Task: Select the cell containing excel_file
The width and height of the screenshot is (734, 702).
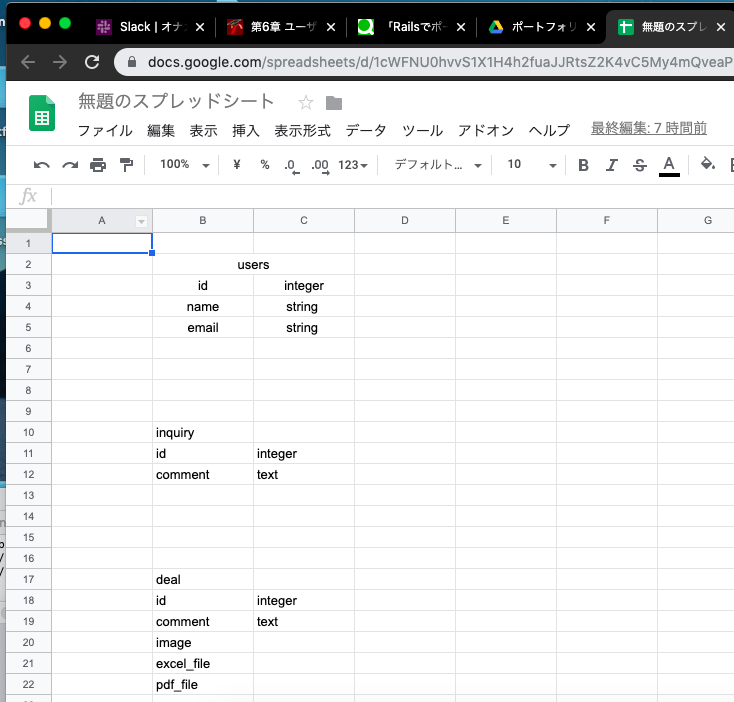Action: click(203, 664)
